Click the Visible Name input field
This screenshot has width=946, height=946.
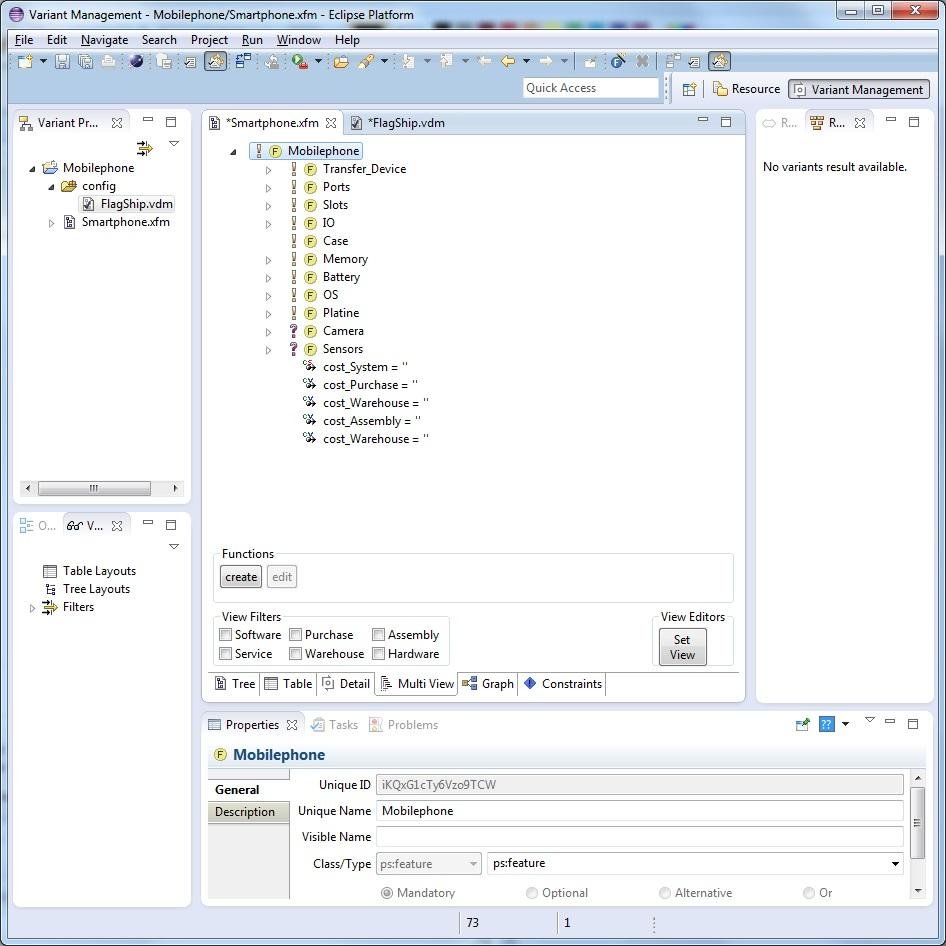point(640,837)
